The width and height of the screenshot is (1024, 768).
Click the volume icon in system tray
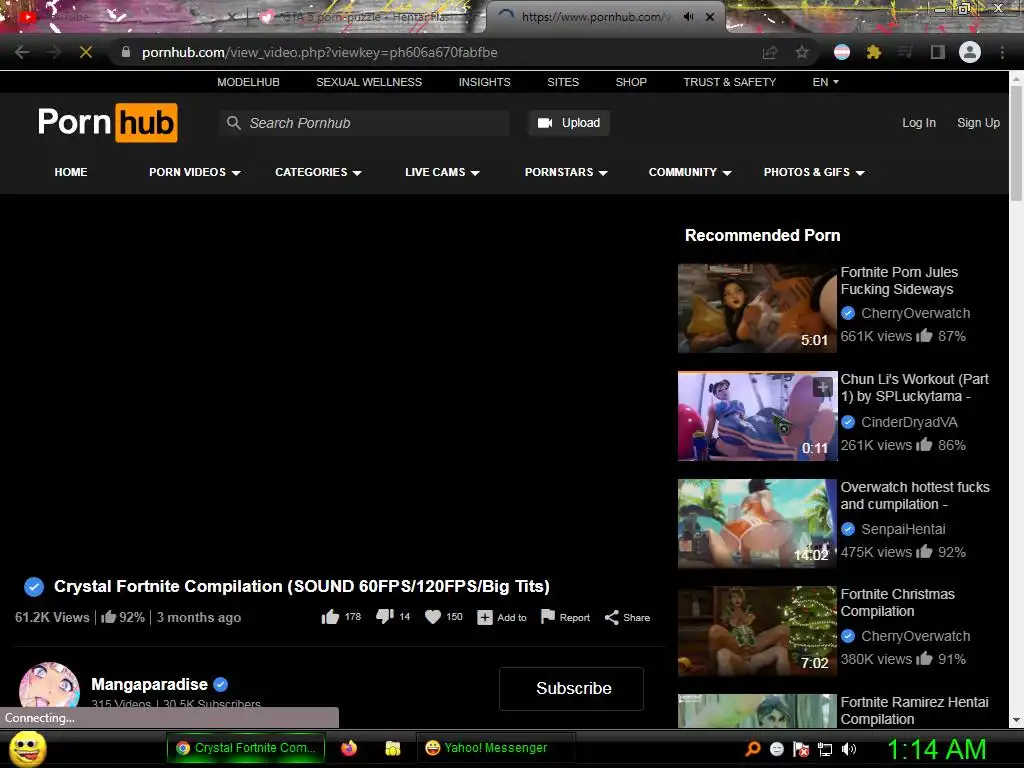click(849, 749)
